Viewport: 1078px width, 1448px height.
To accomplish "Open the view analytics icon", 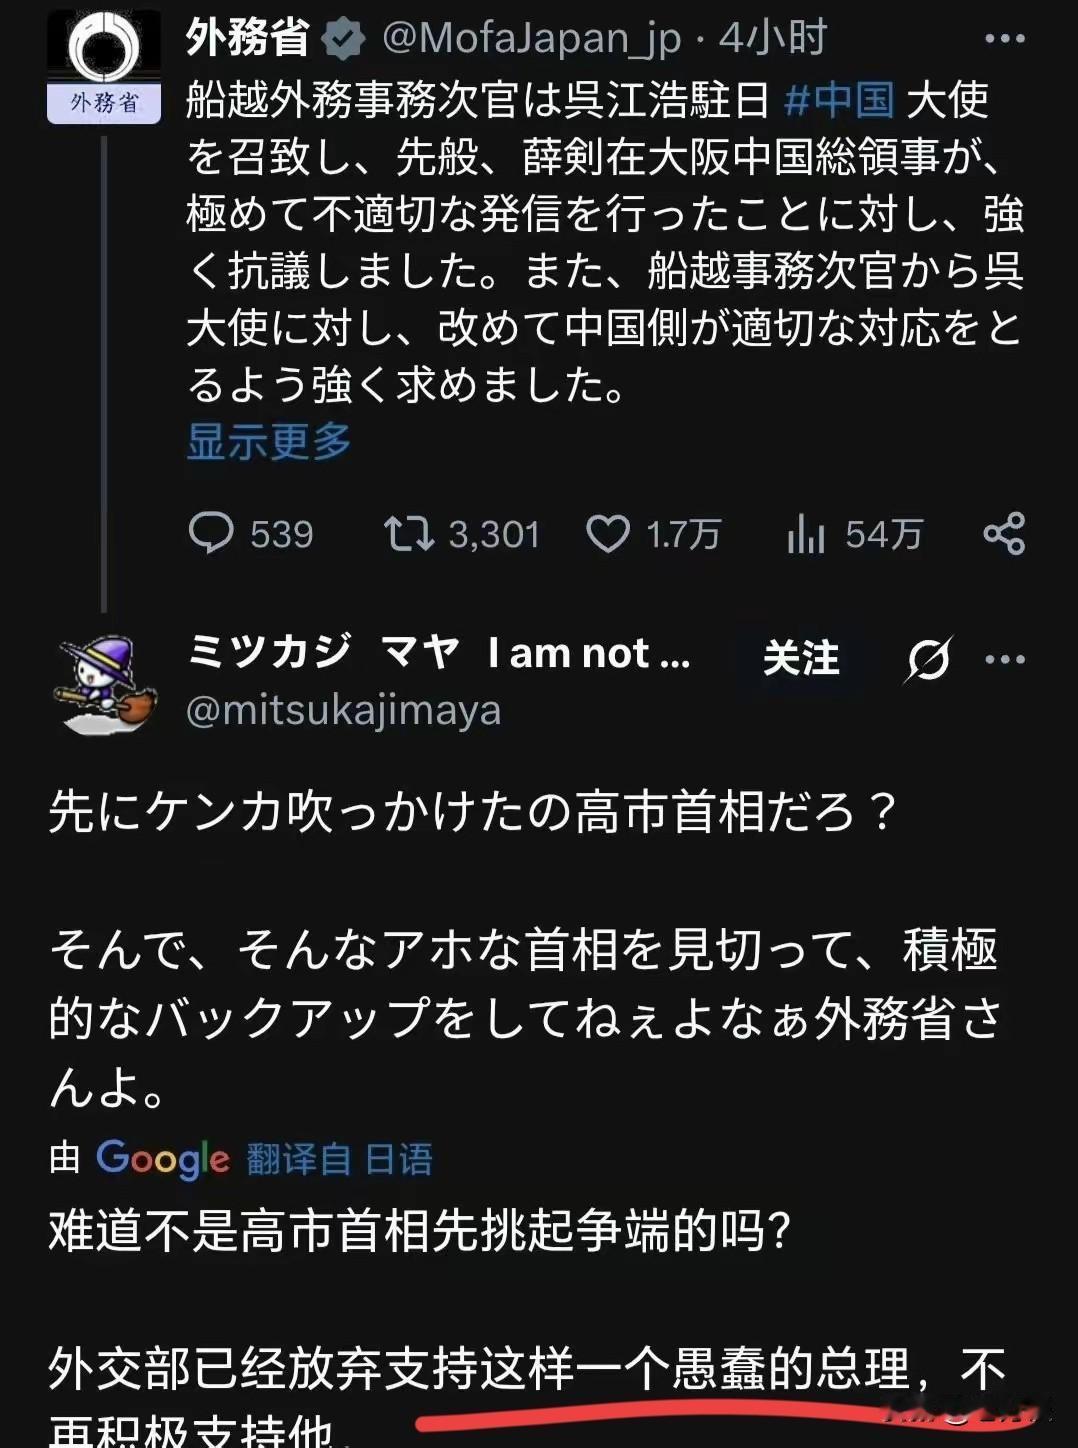I will point(805,533).
